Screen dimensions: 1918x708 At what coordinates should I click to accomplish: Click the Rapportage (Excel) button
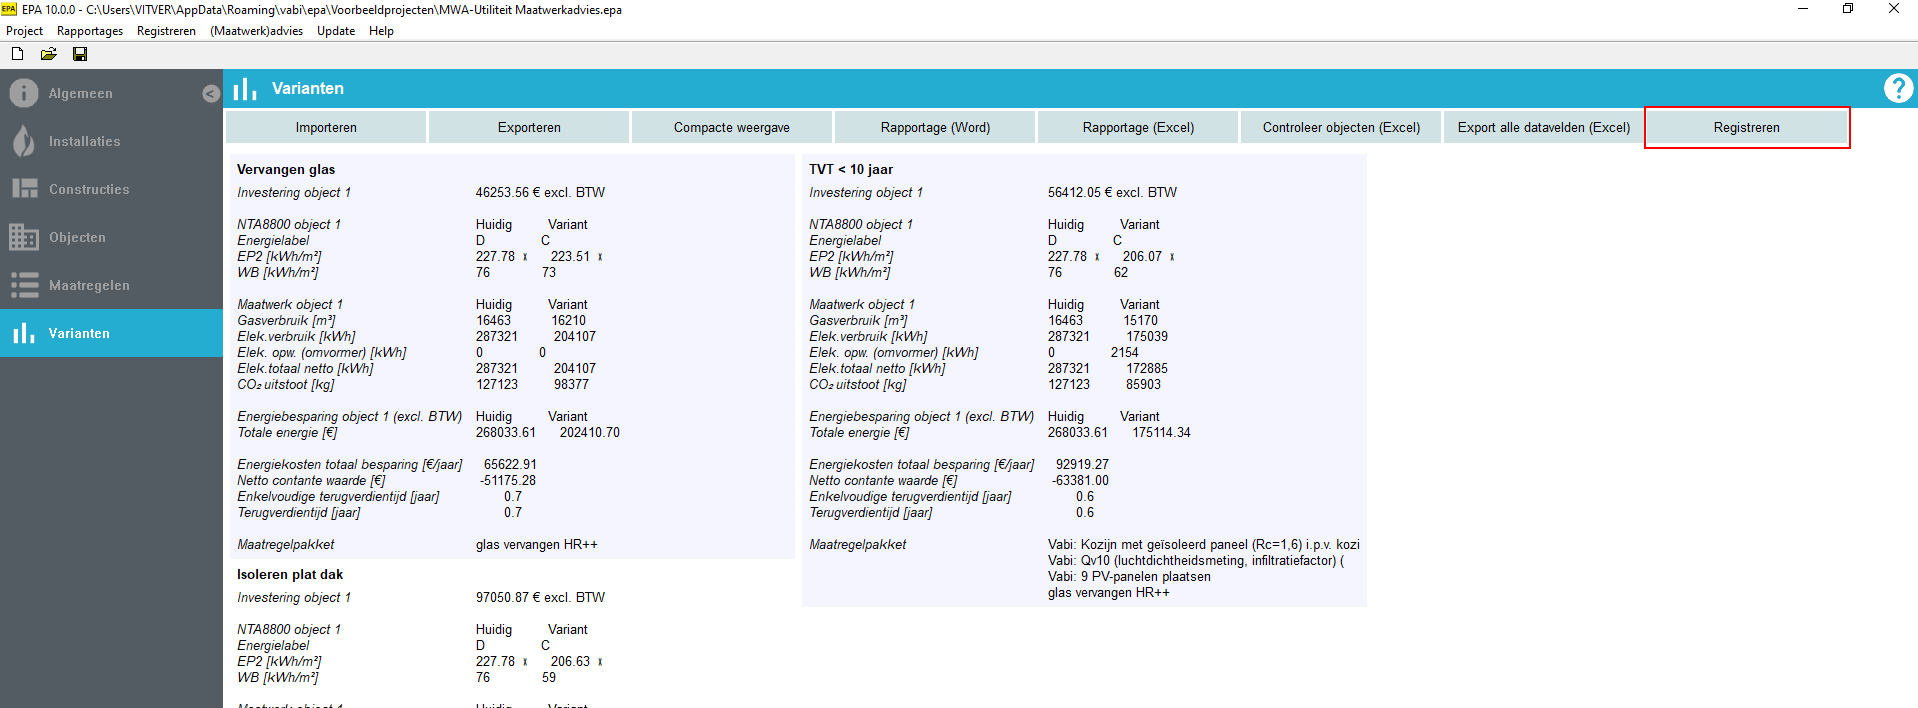[1138, 127]
